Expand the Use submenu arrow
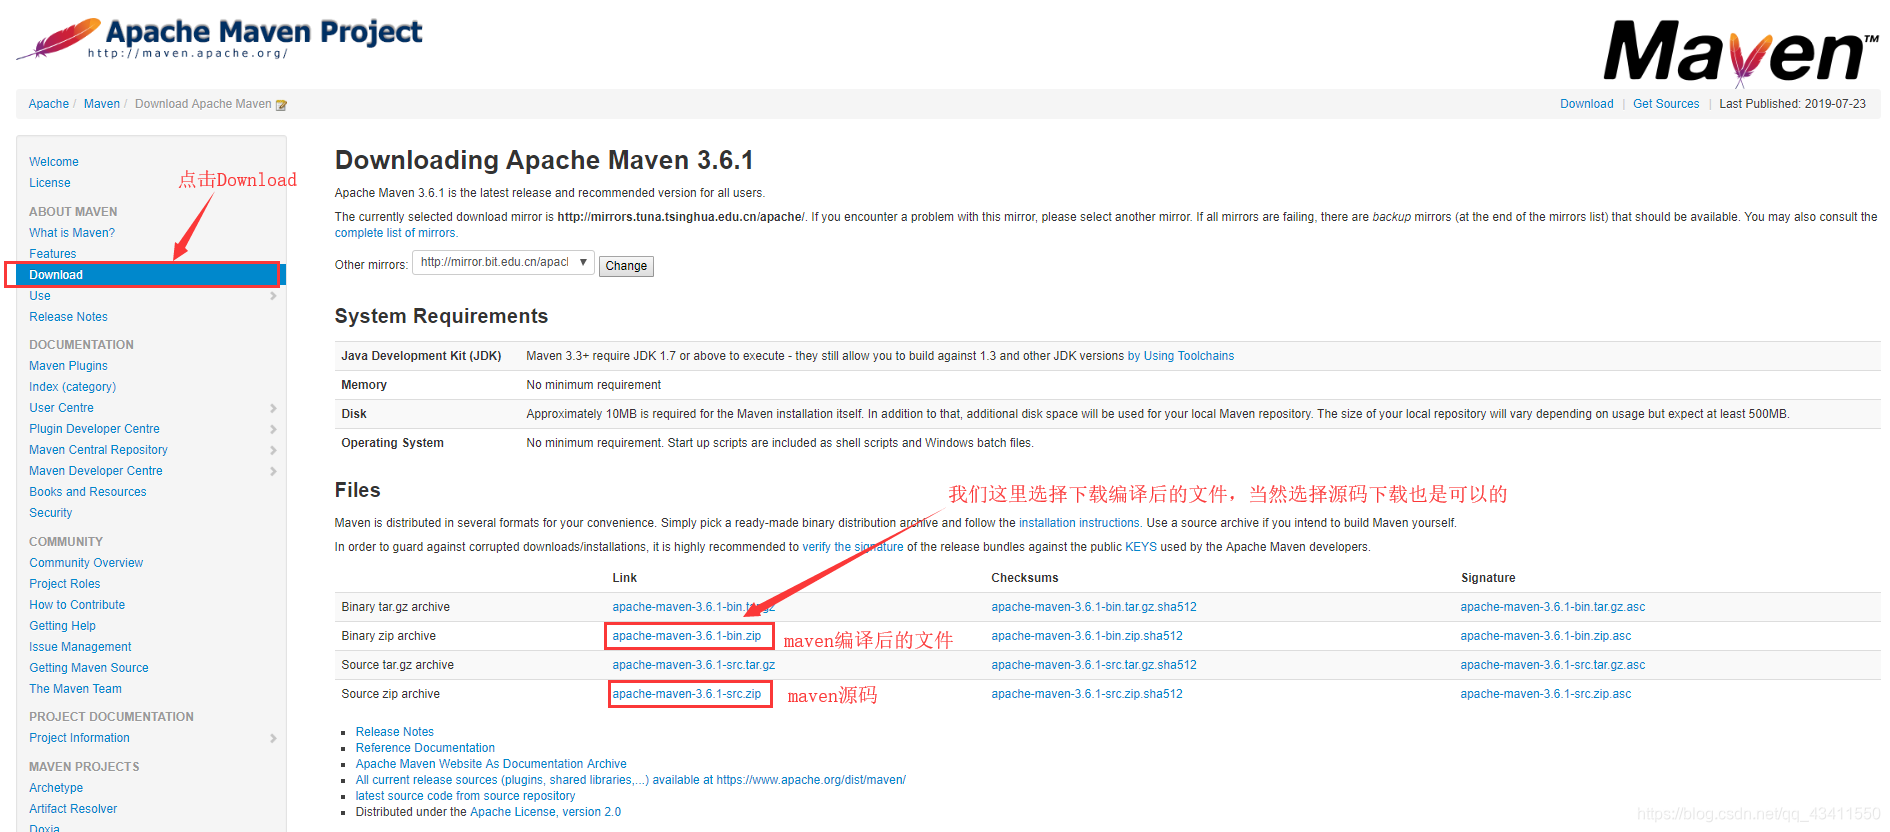The height and width of the screenshot is (832, 1890). point(273,296)
